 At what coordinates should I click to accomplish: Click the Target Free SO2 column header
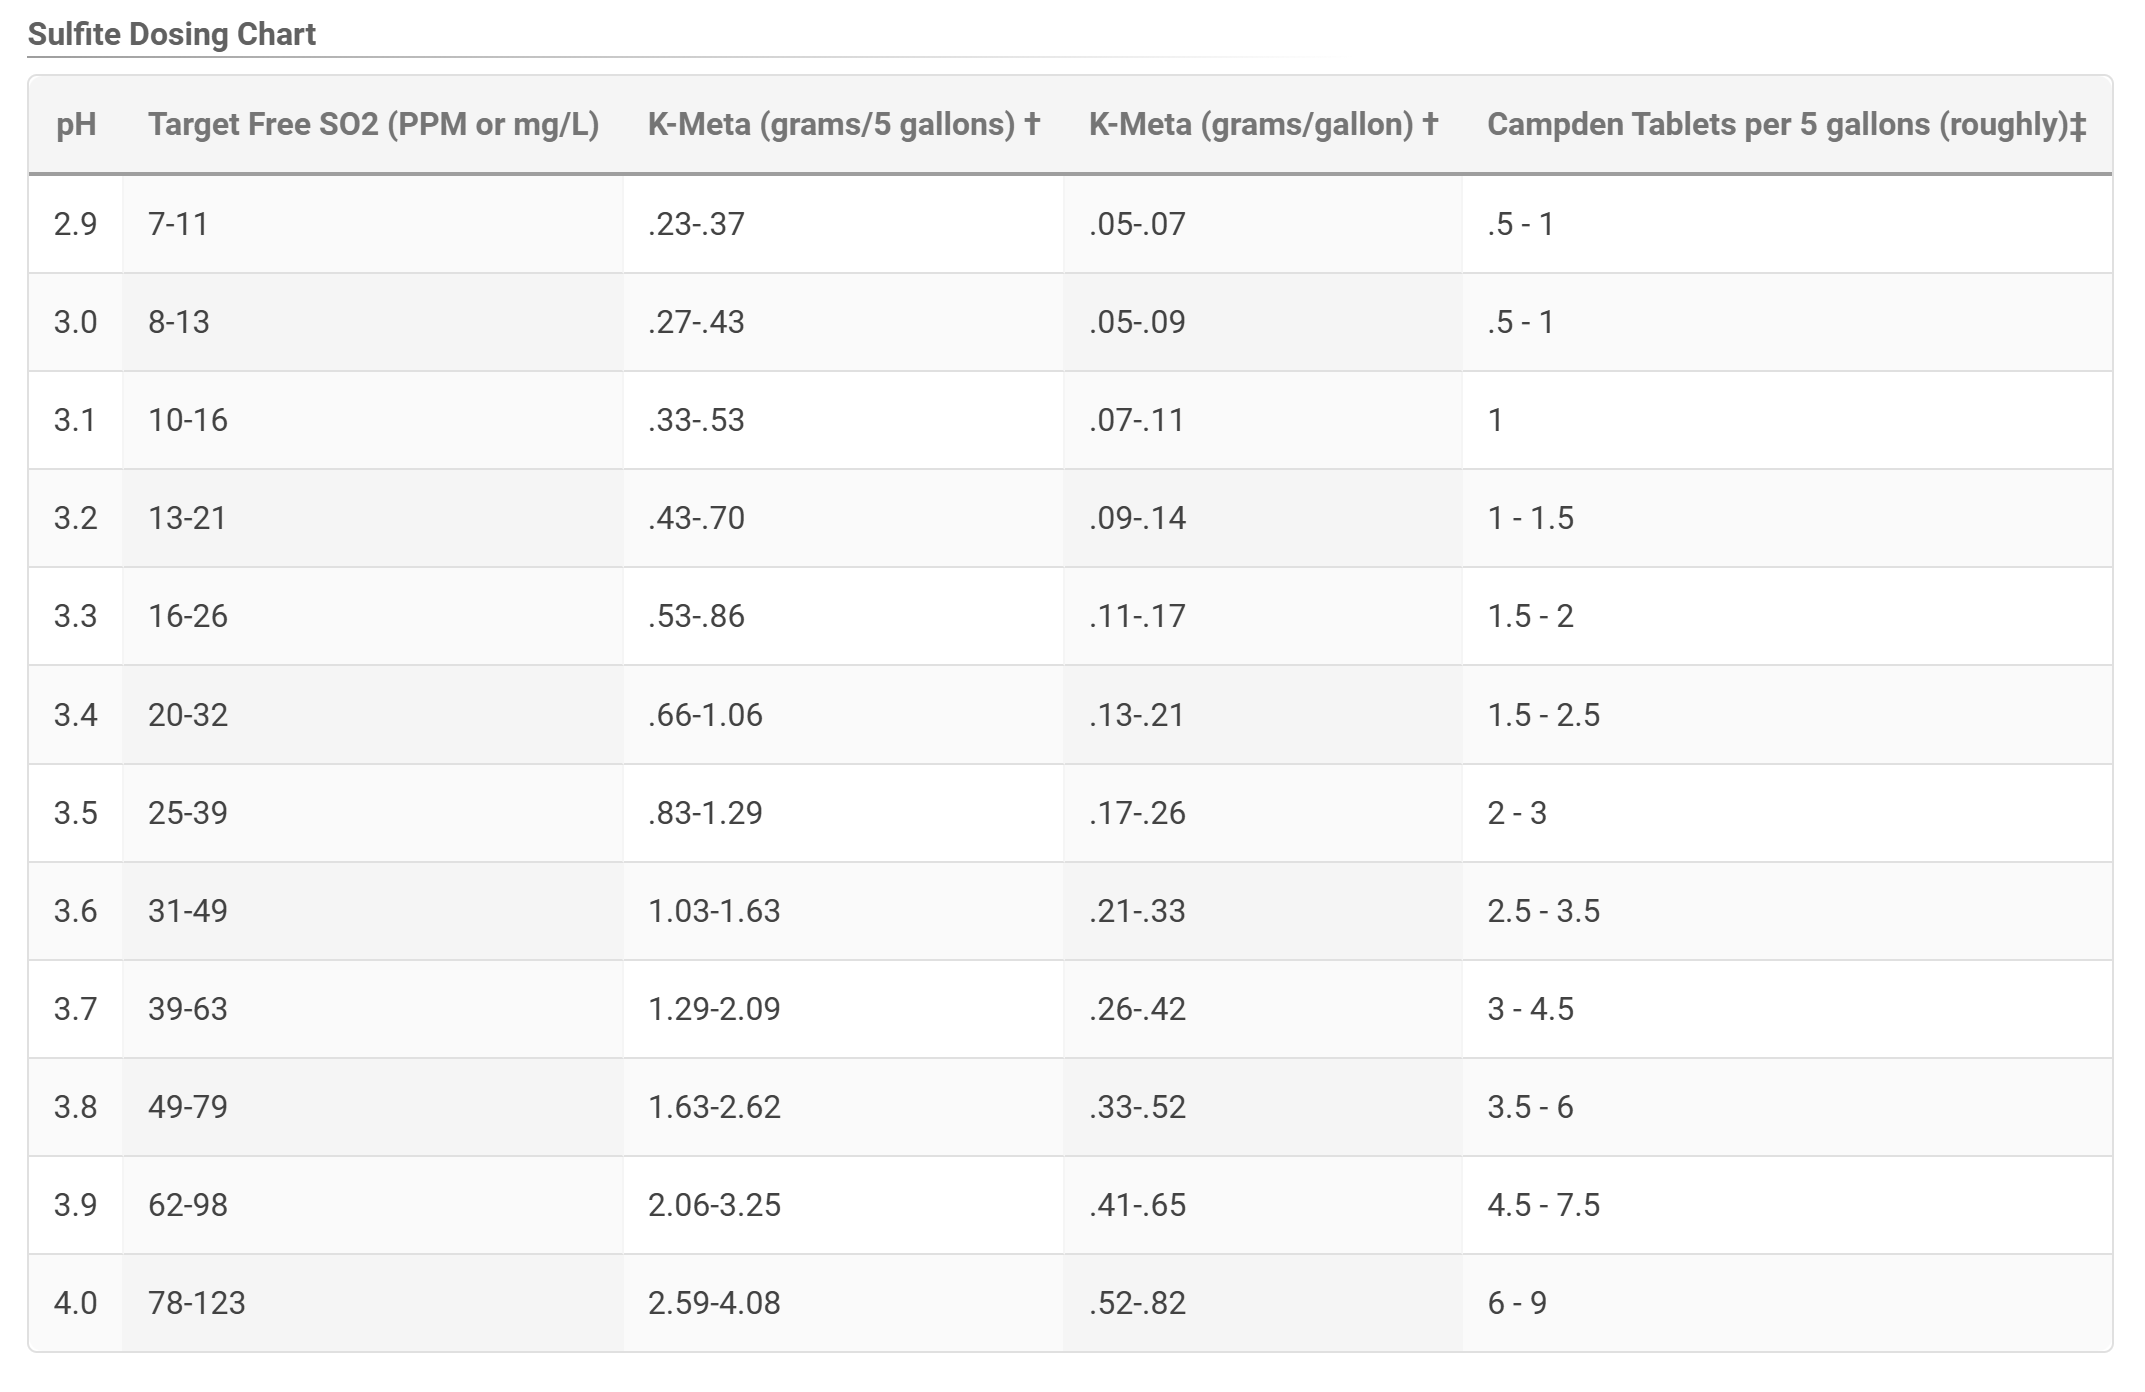tap(373, 124)
